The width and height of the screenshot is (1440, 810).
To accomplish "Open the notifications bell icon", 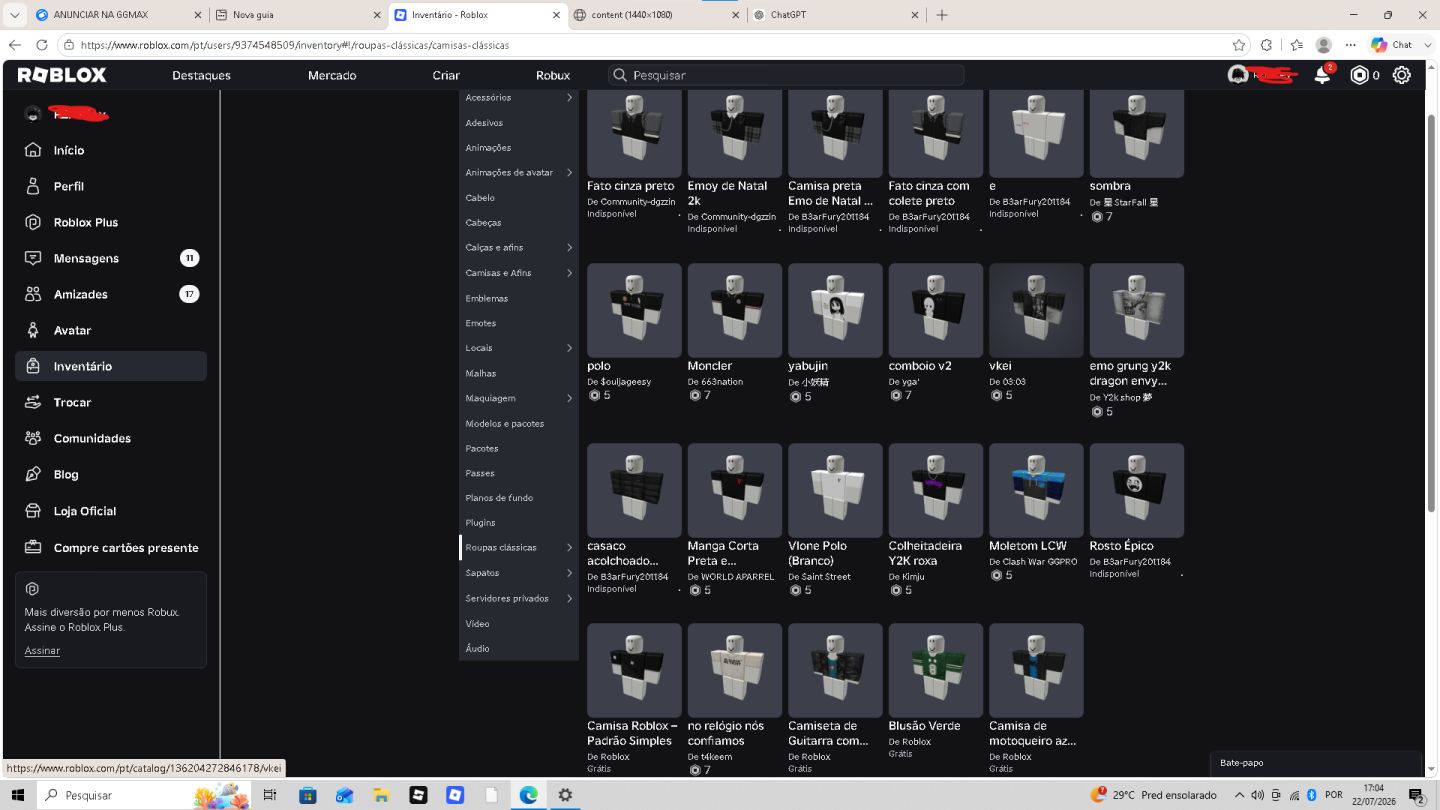I will tap(1322, 75).
